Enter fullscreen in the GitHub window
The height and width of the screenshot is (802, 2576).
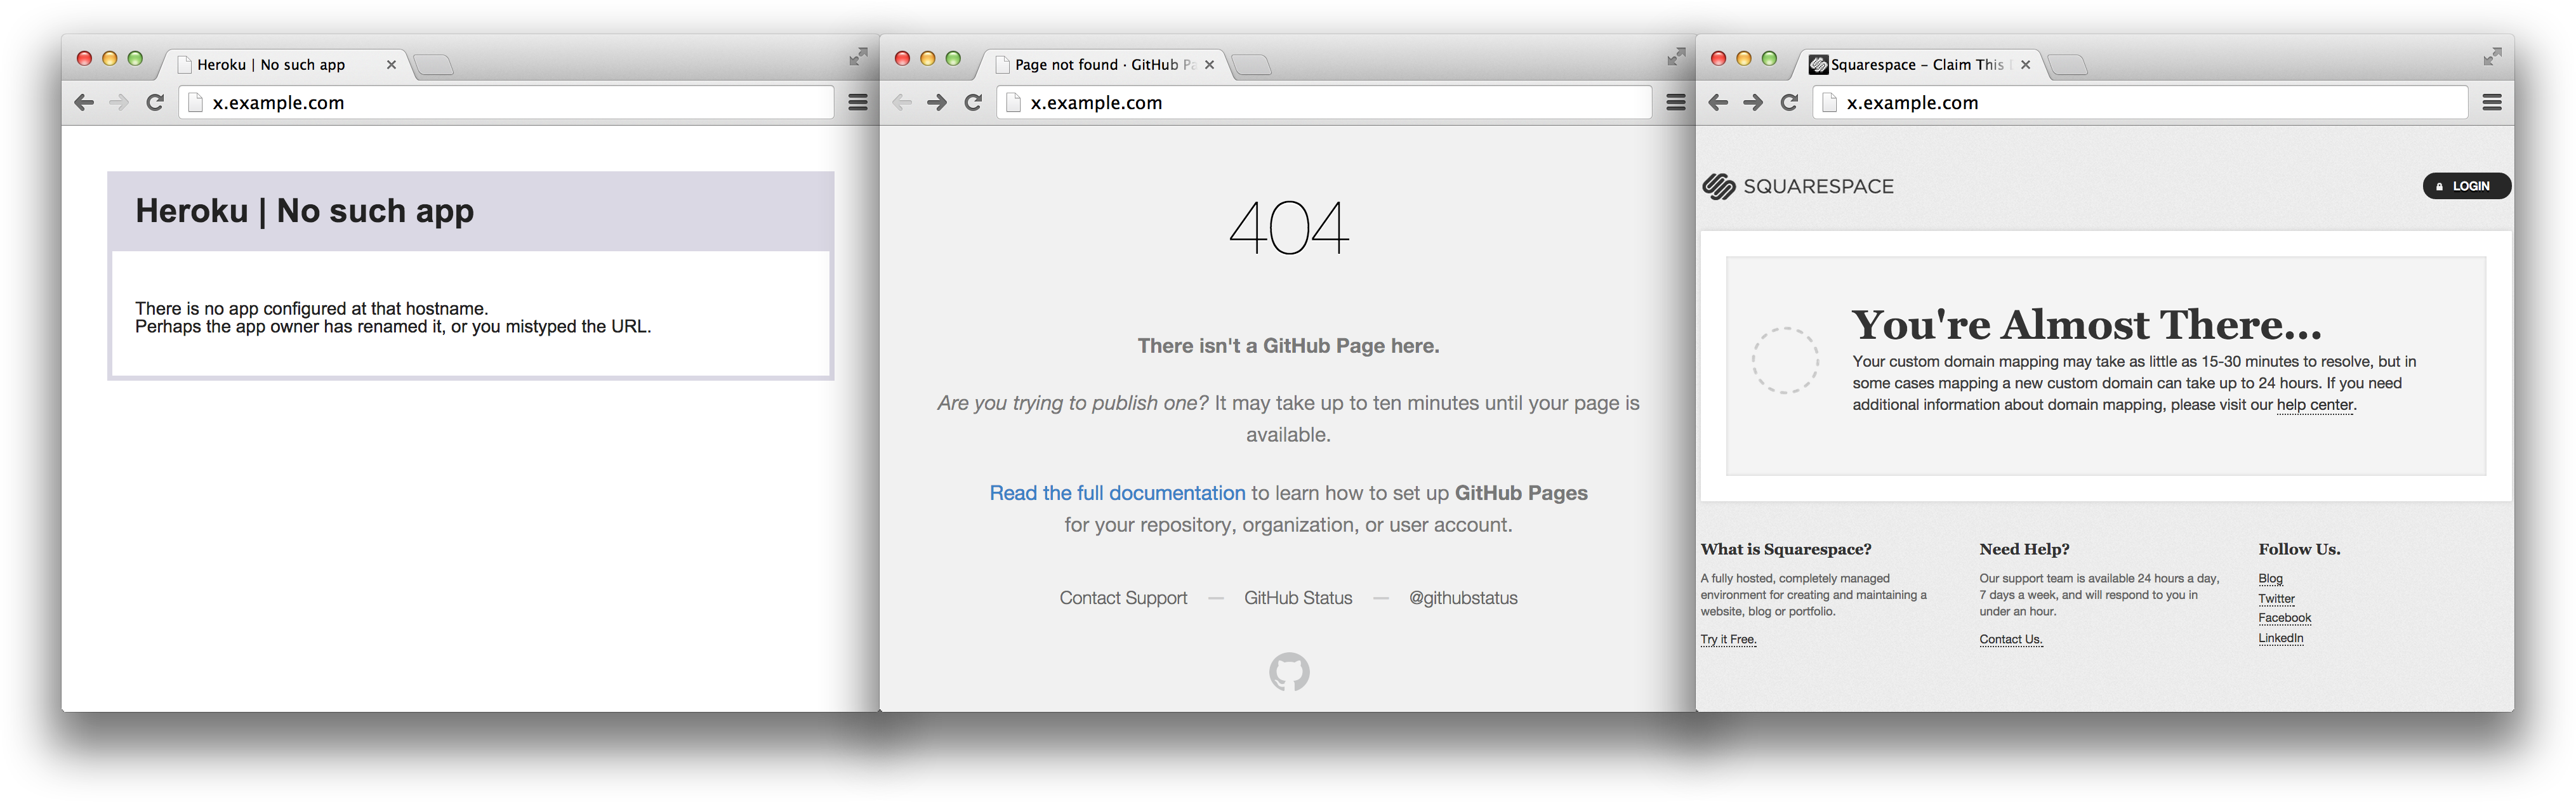[x=1676, y=57]
